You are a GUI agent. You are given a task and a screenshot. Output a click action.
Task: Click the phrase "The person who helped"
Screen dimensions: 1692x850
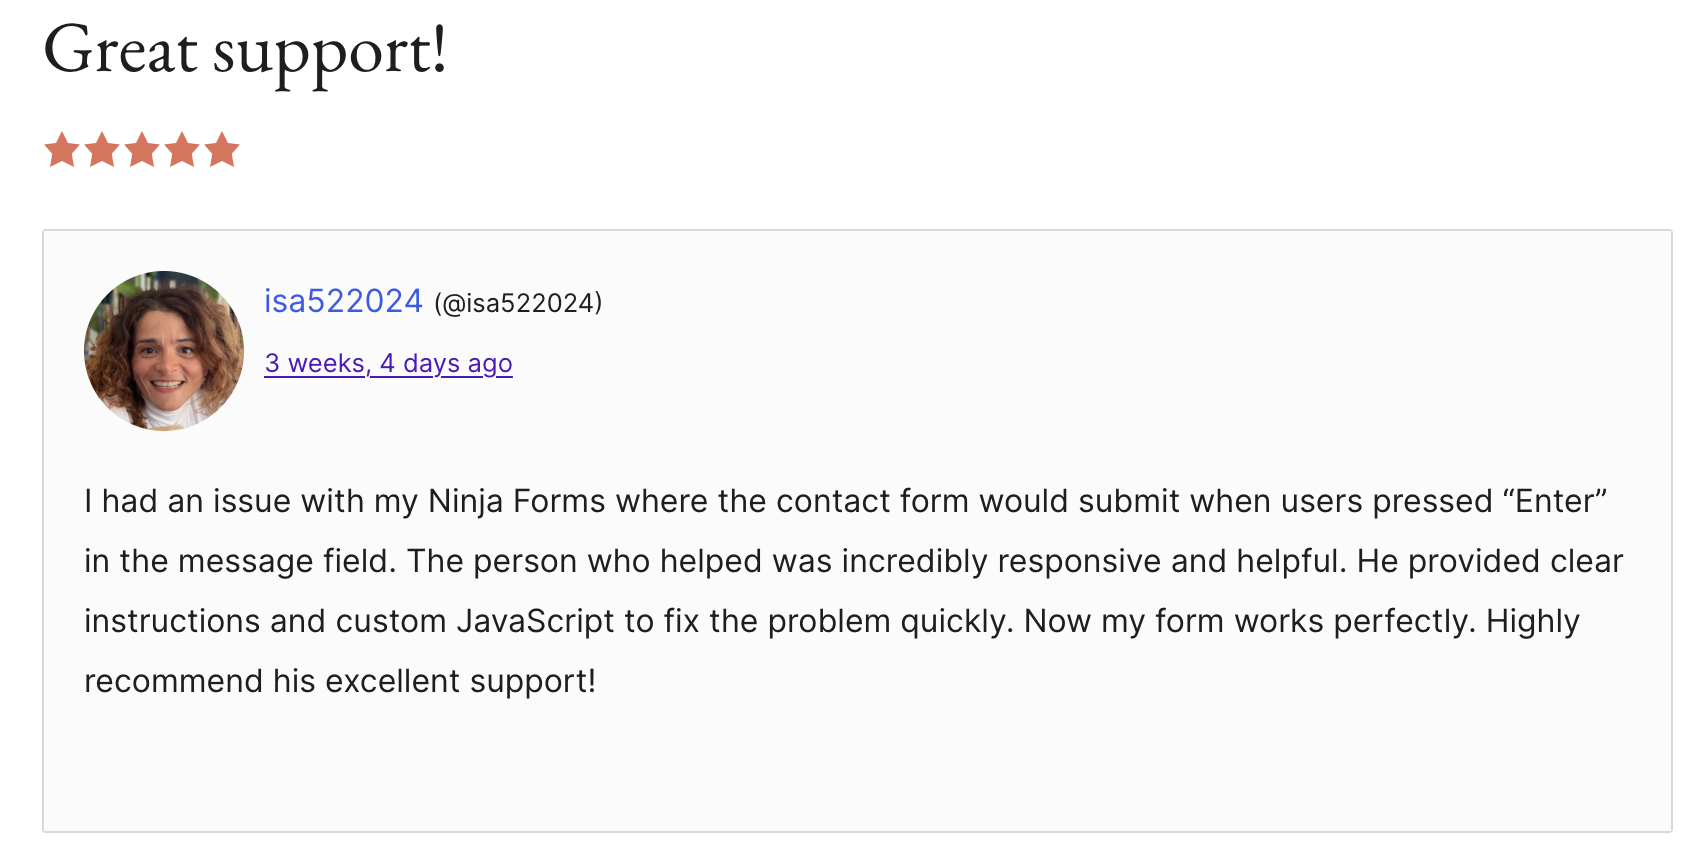[584, 561]
